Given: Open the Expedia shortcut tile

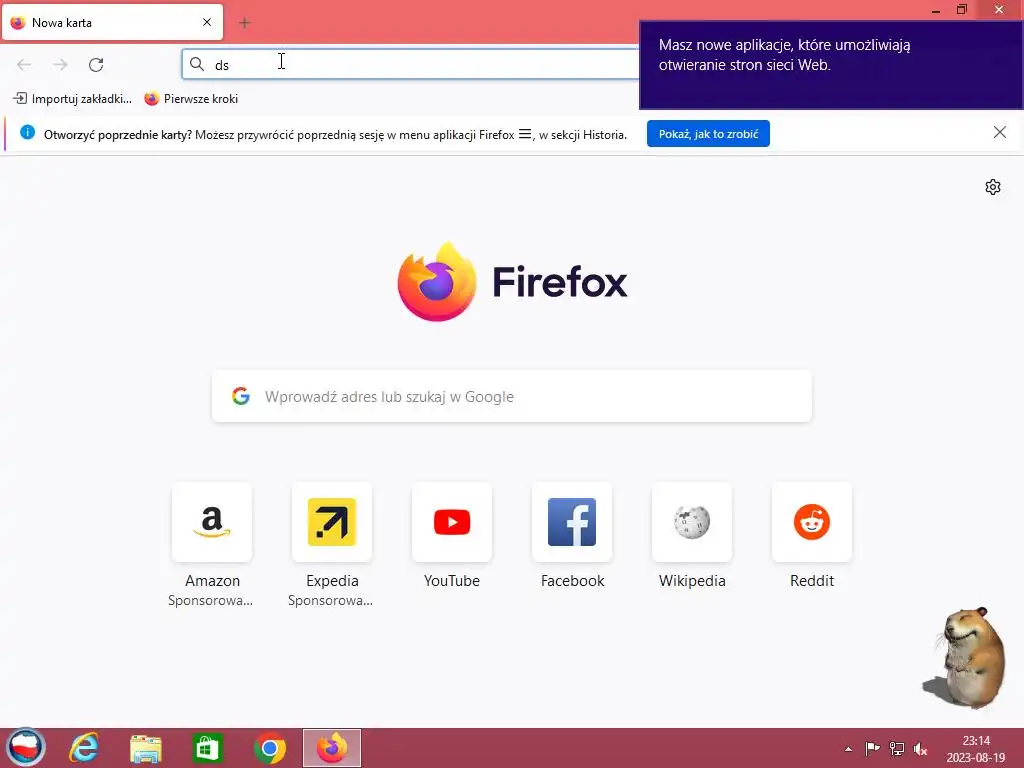Looking at the screenshot, I should (x=332, y=522).
